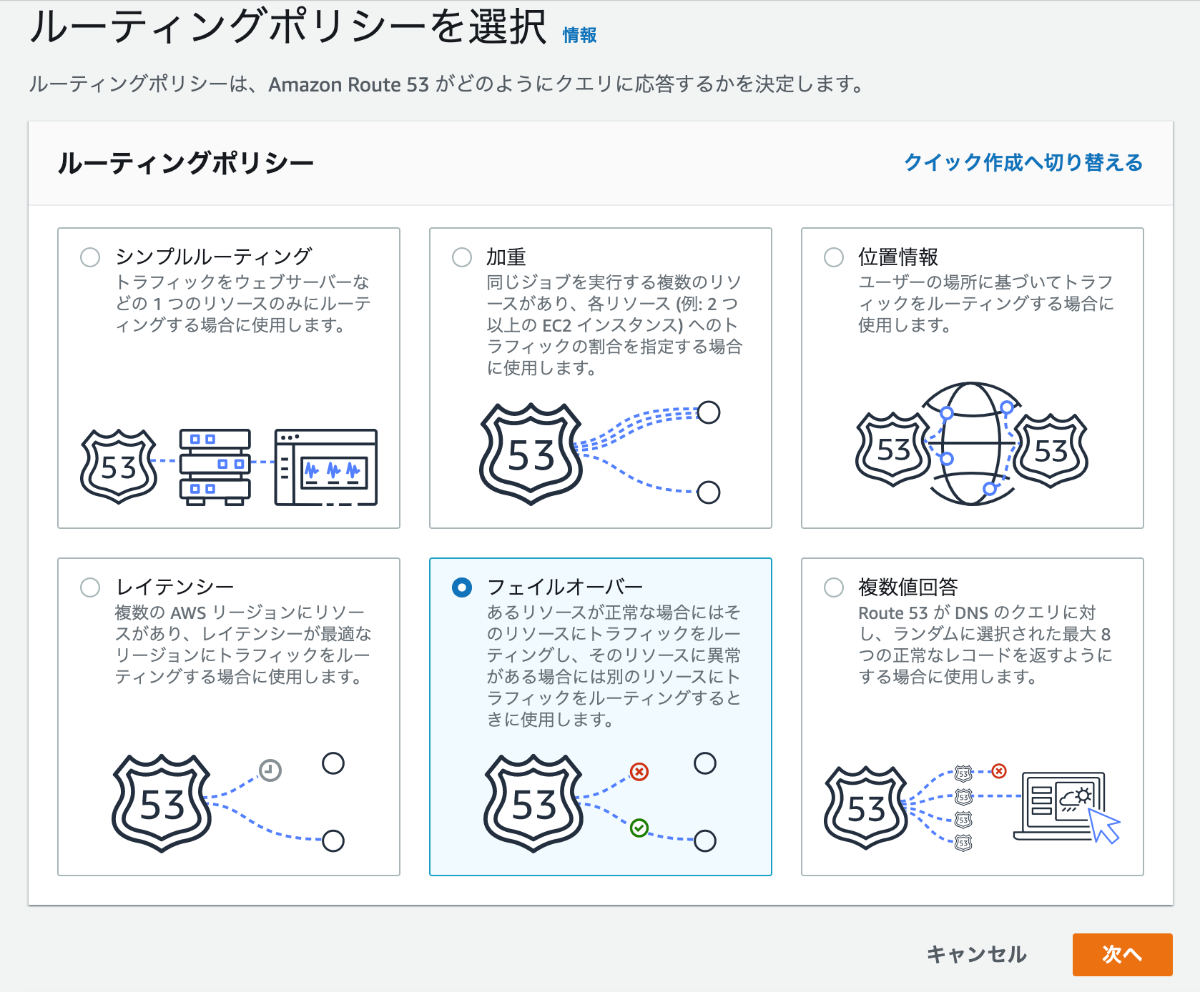Click the failover green checkmark status icon
The image size is (1200, 992).
(x=640, y=827)
